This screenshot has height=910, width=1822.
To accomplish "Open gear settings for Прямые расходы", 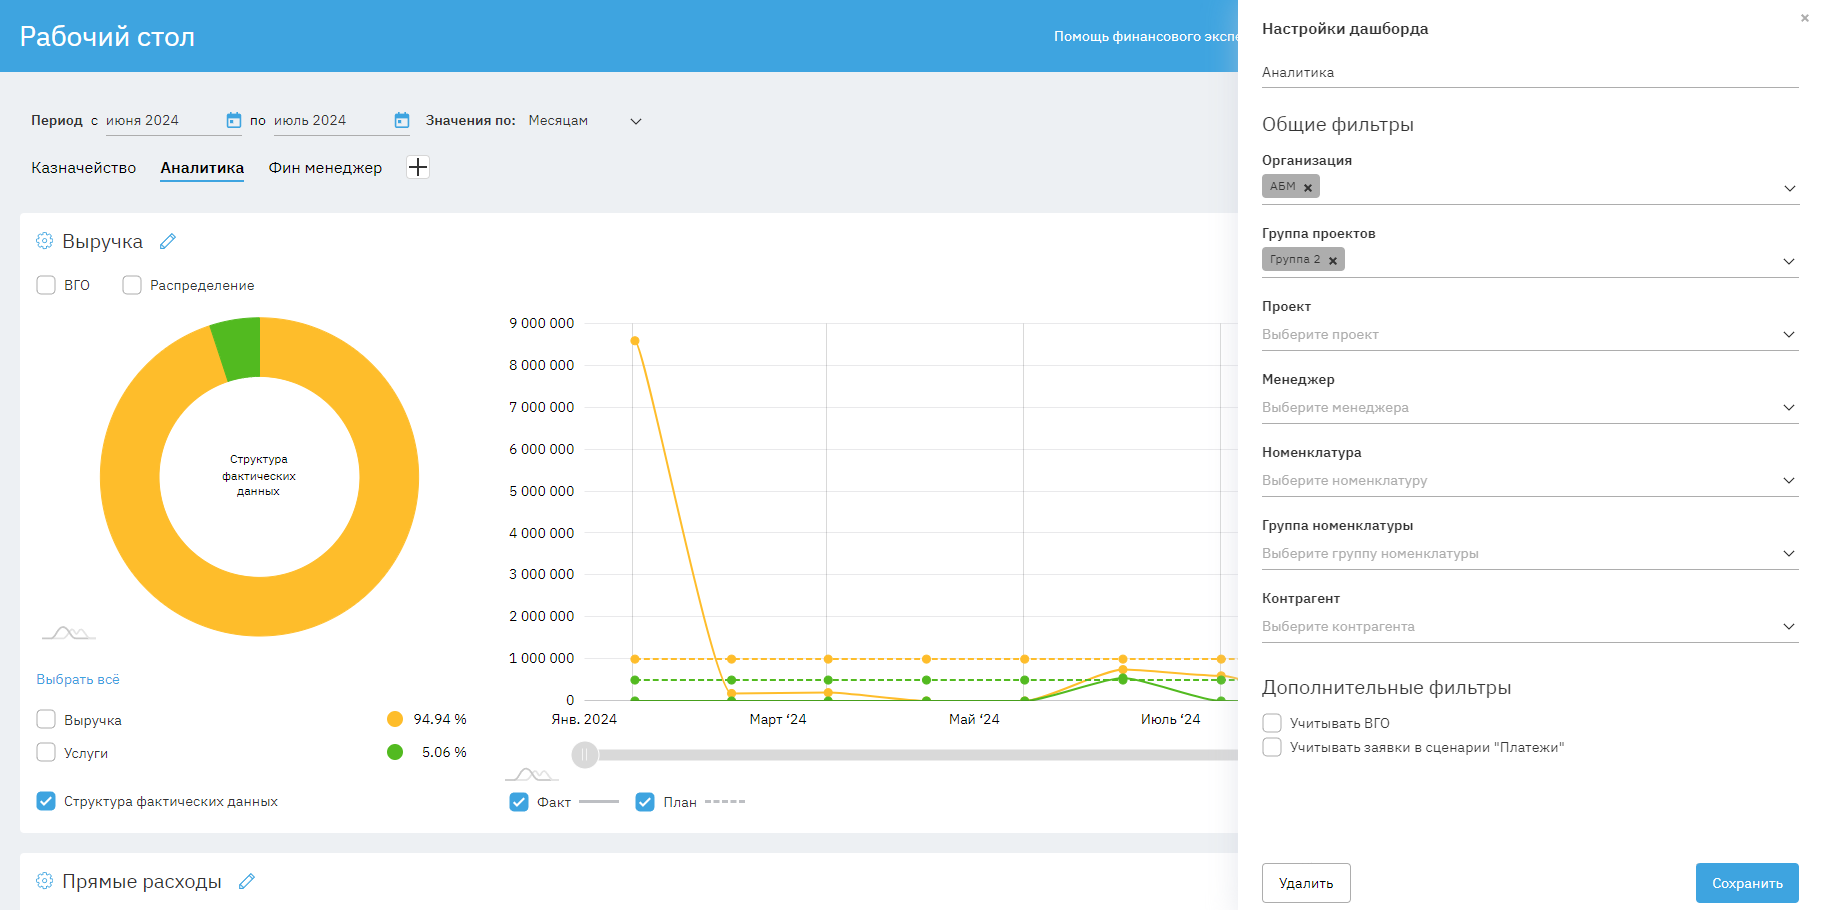I will 44,881.
